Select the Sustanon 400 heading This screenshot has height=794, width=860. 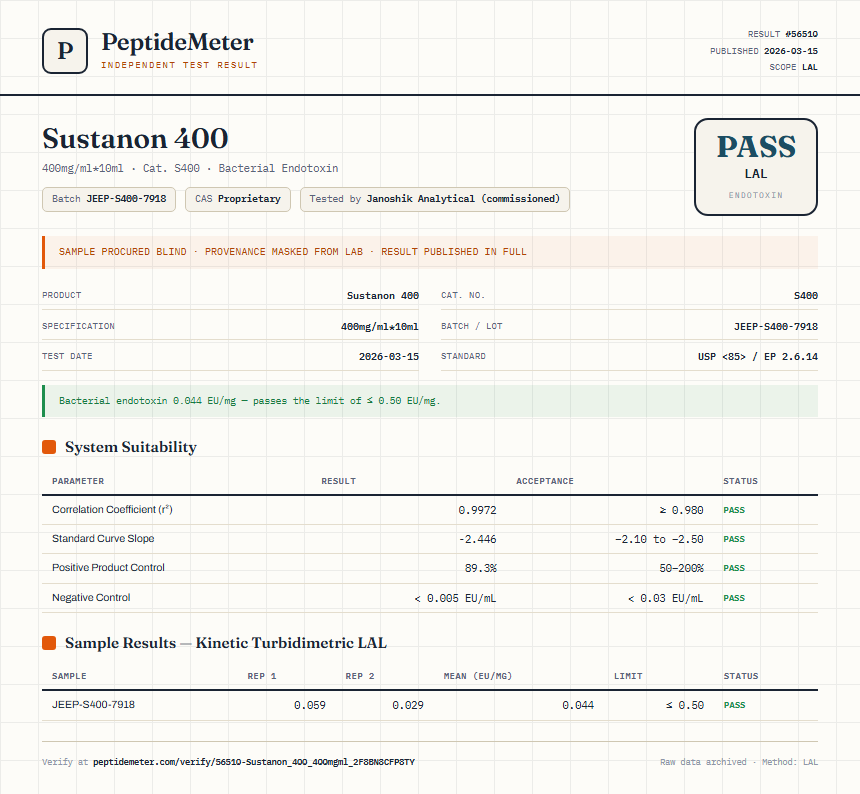pyautogui.click(x=135, y=138)
